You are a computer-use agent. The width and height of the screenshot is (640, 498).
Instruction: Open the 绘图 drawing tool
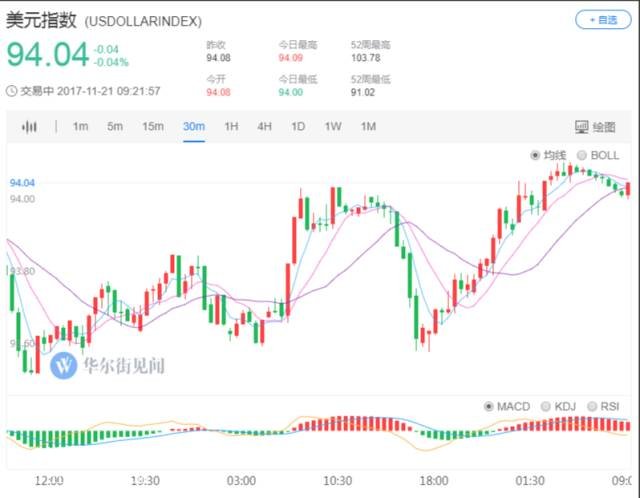point(595,127)
